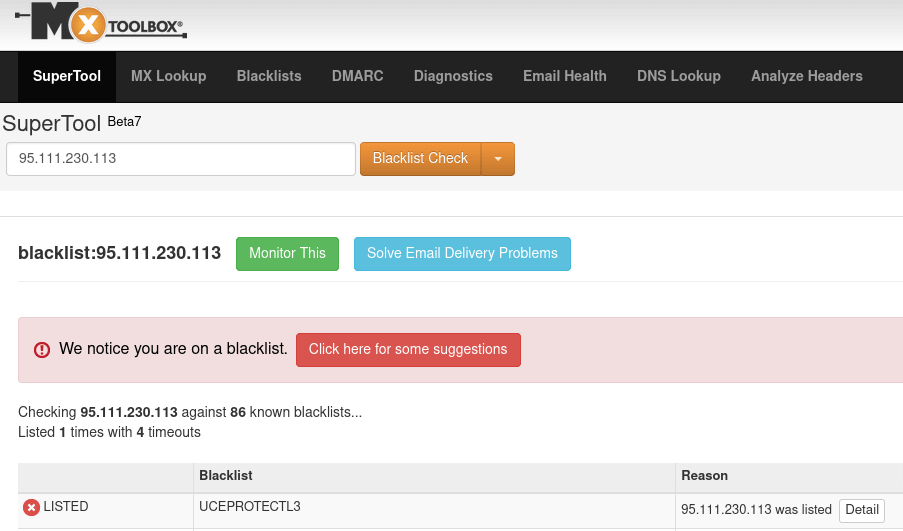Click Solve Email Delivery Problems button

pos(462,254)
